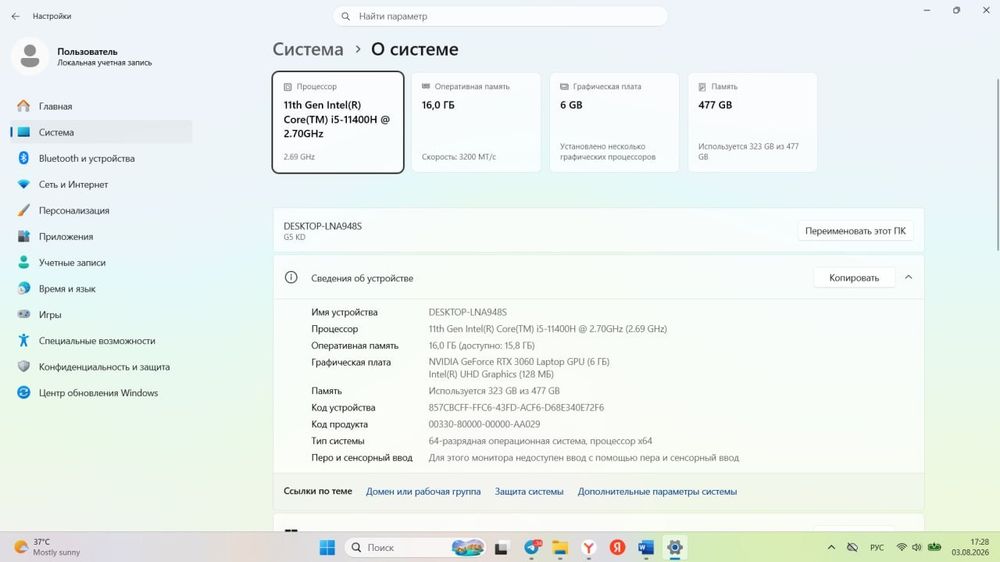The image size is (1000, 562).
Task: Open Домен или рабочая группа link
Action: click(423, 492)
